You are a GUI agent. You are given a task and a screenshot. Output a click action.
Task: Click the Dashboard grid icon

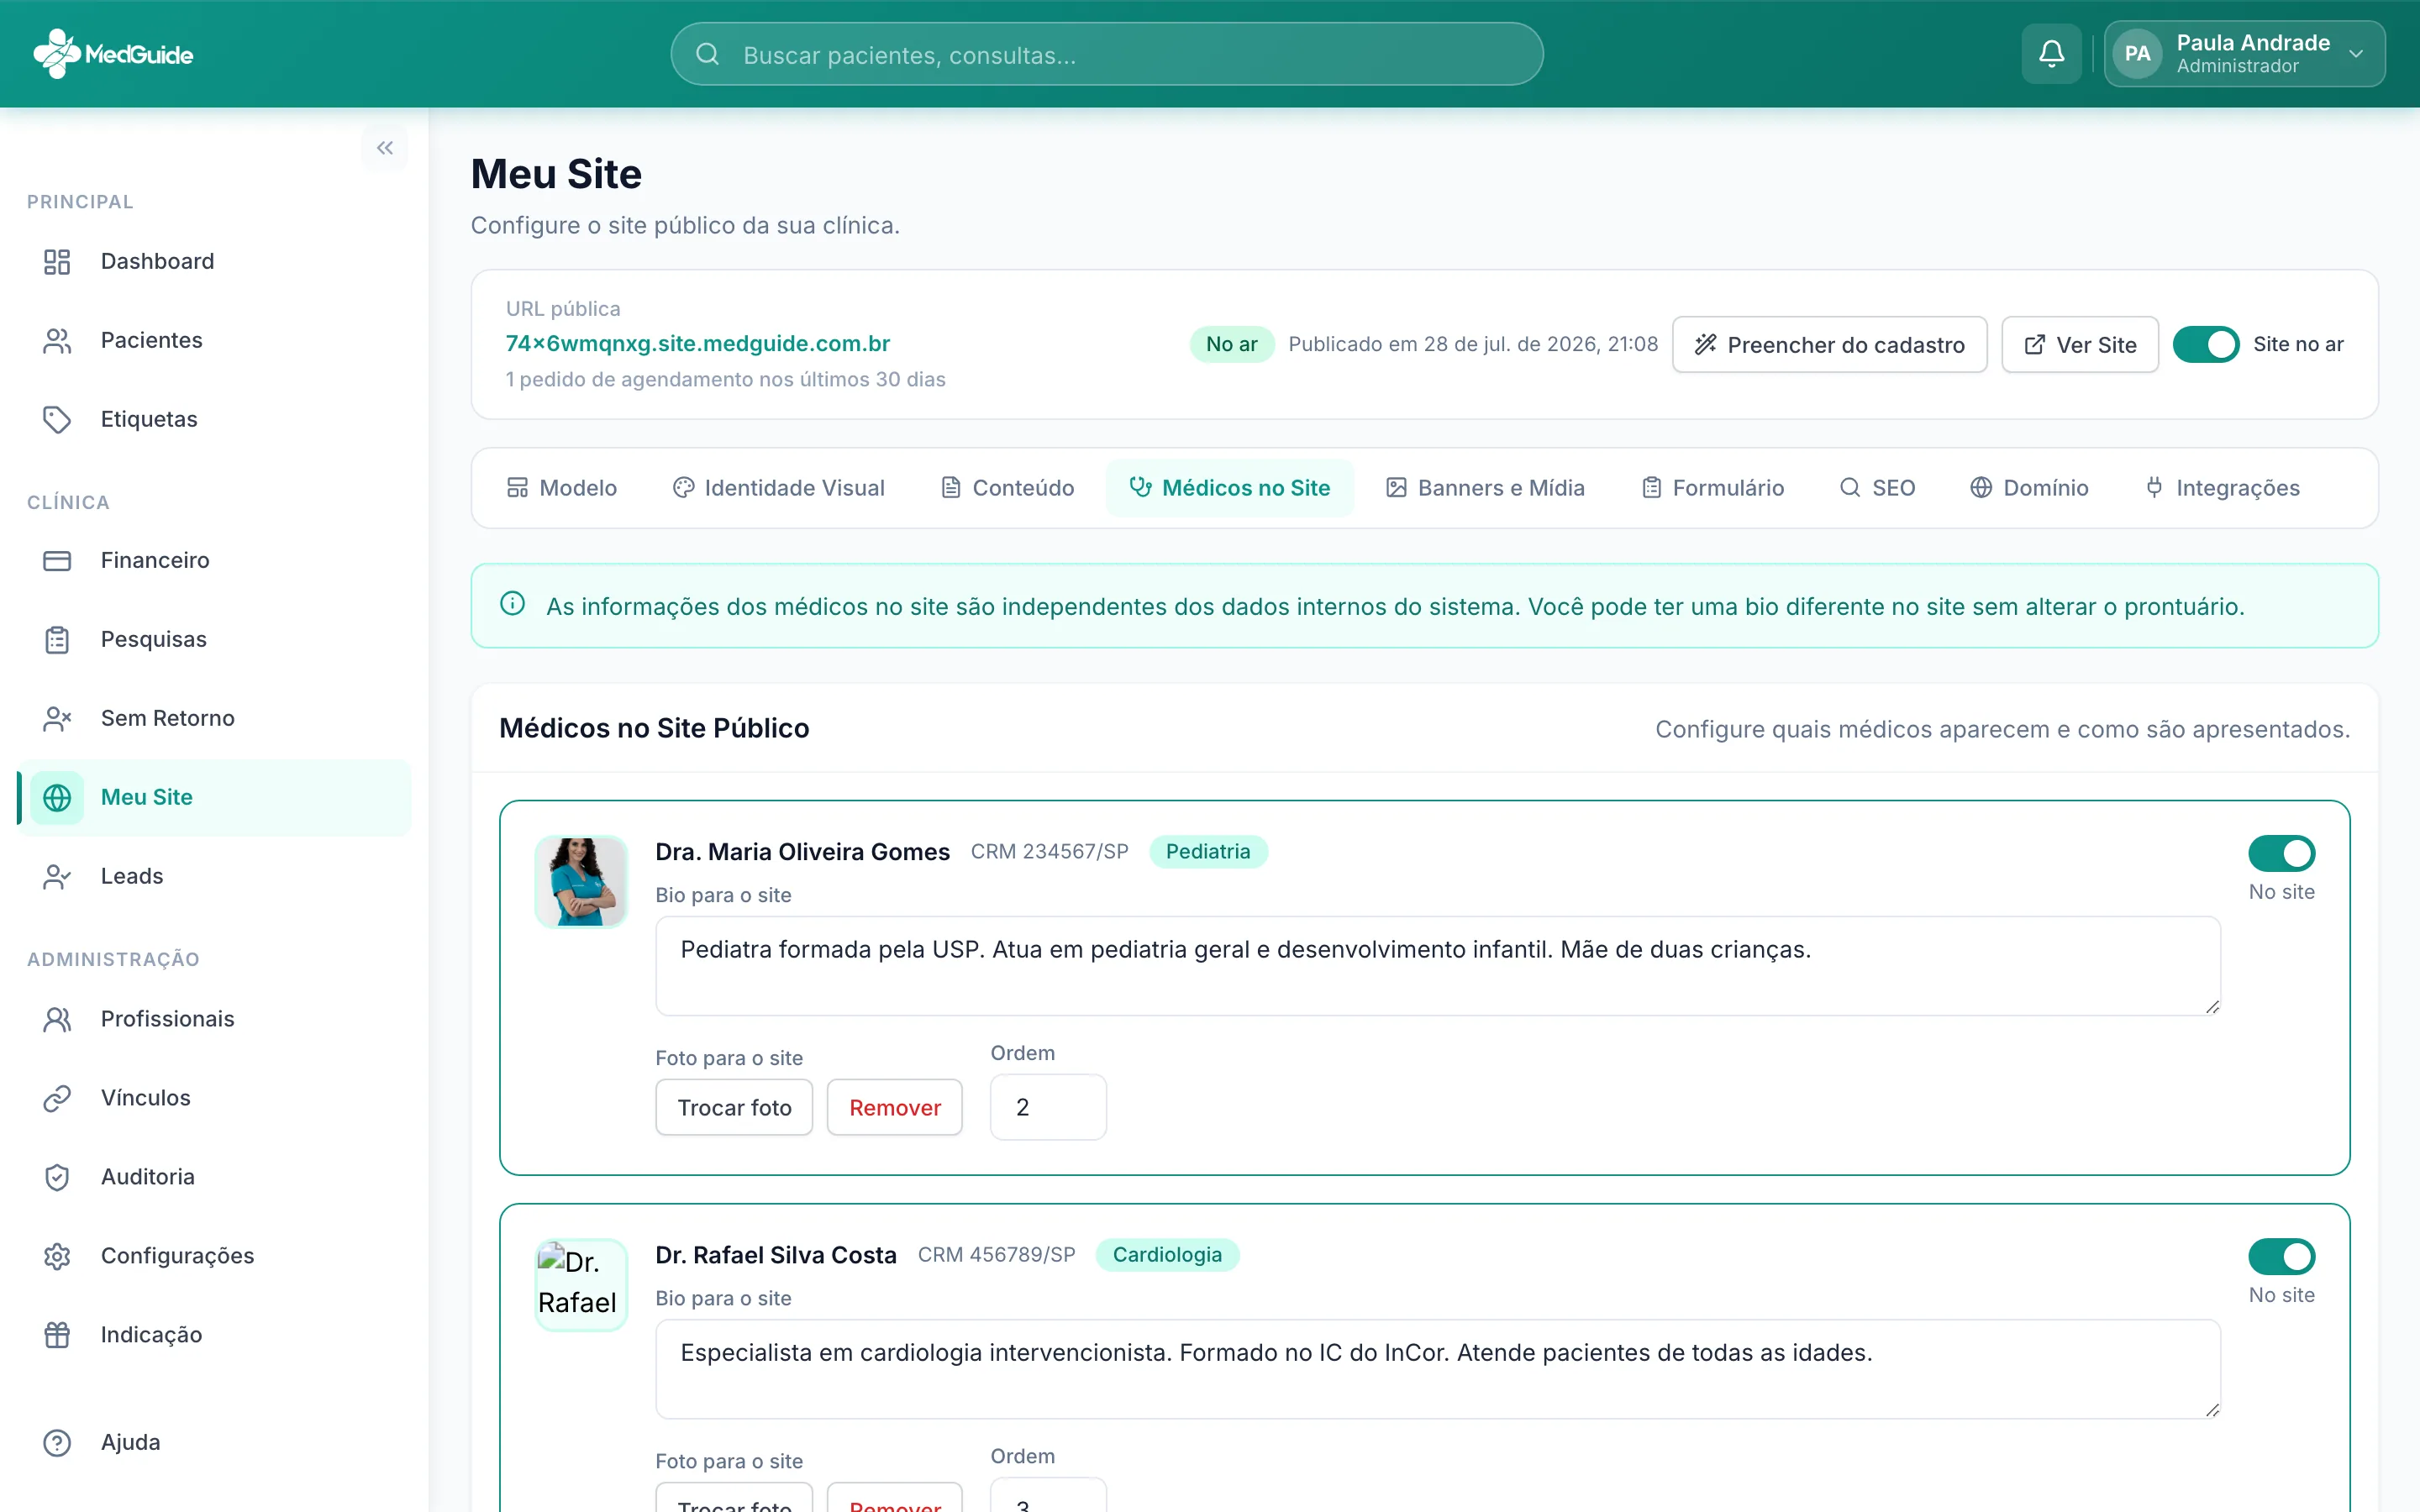57,262
